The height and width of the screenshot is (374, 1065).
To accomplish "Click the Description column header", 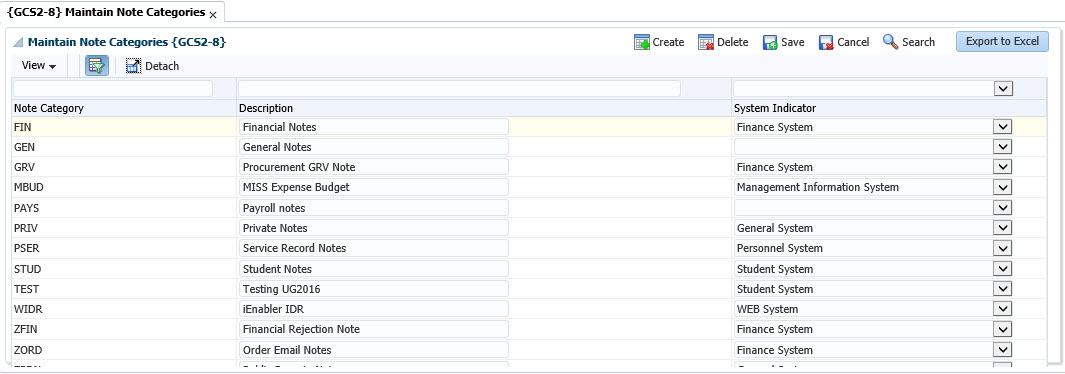I will [x=266, y=108].
